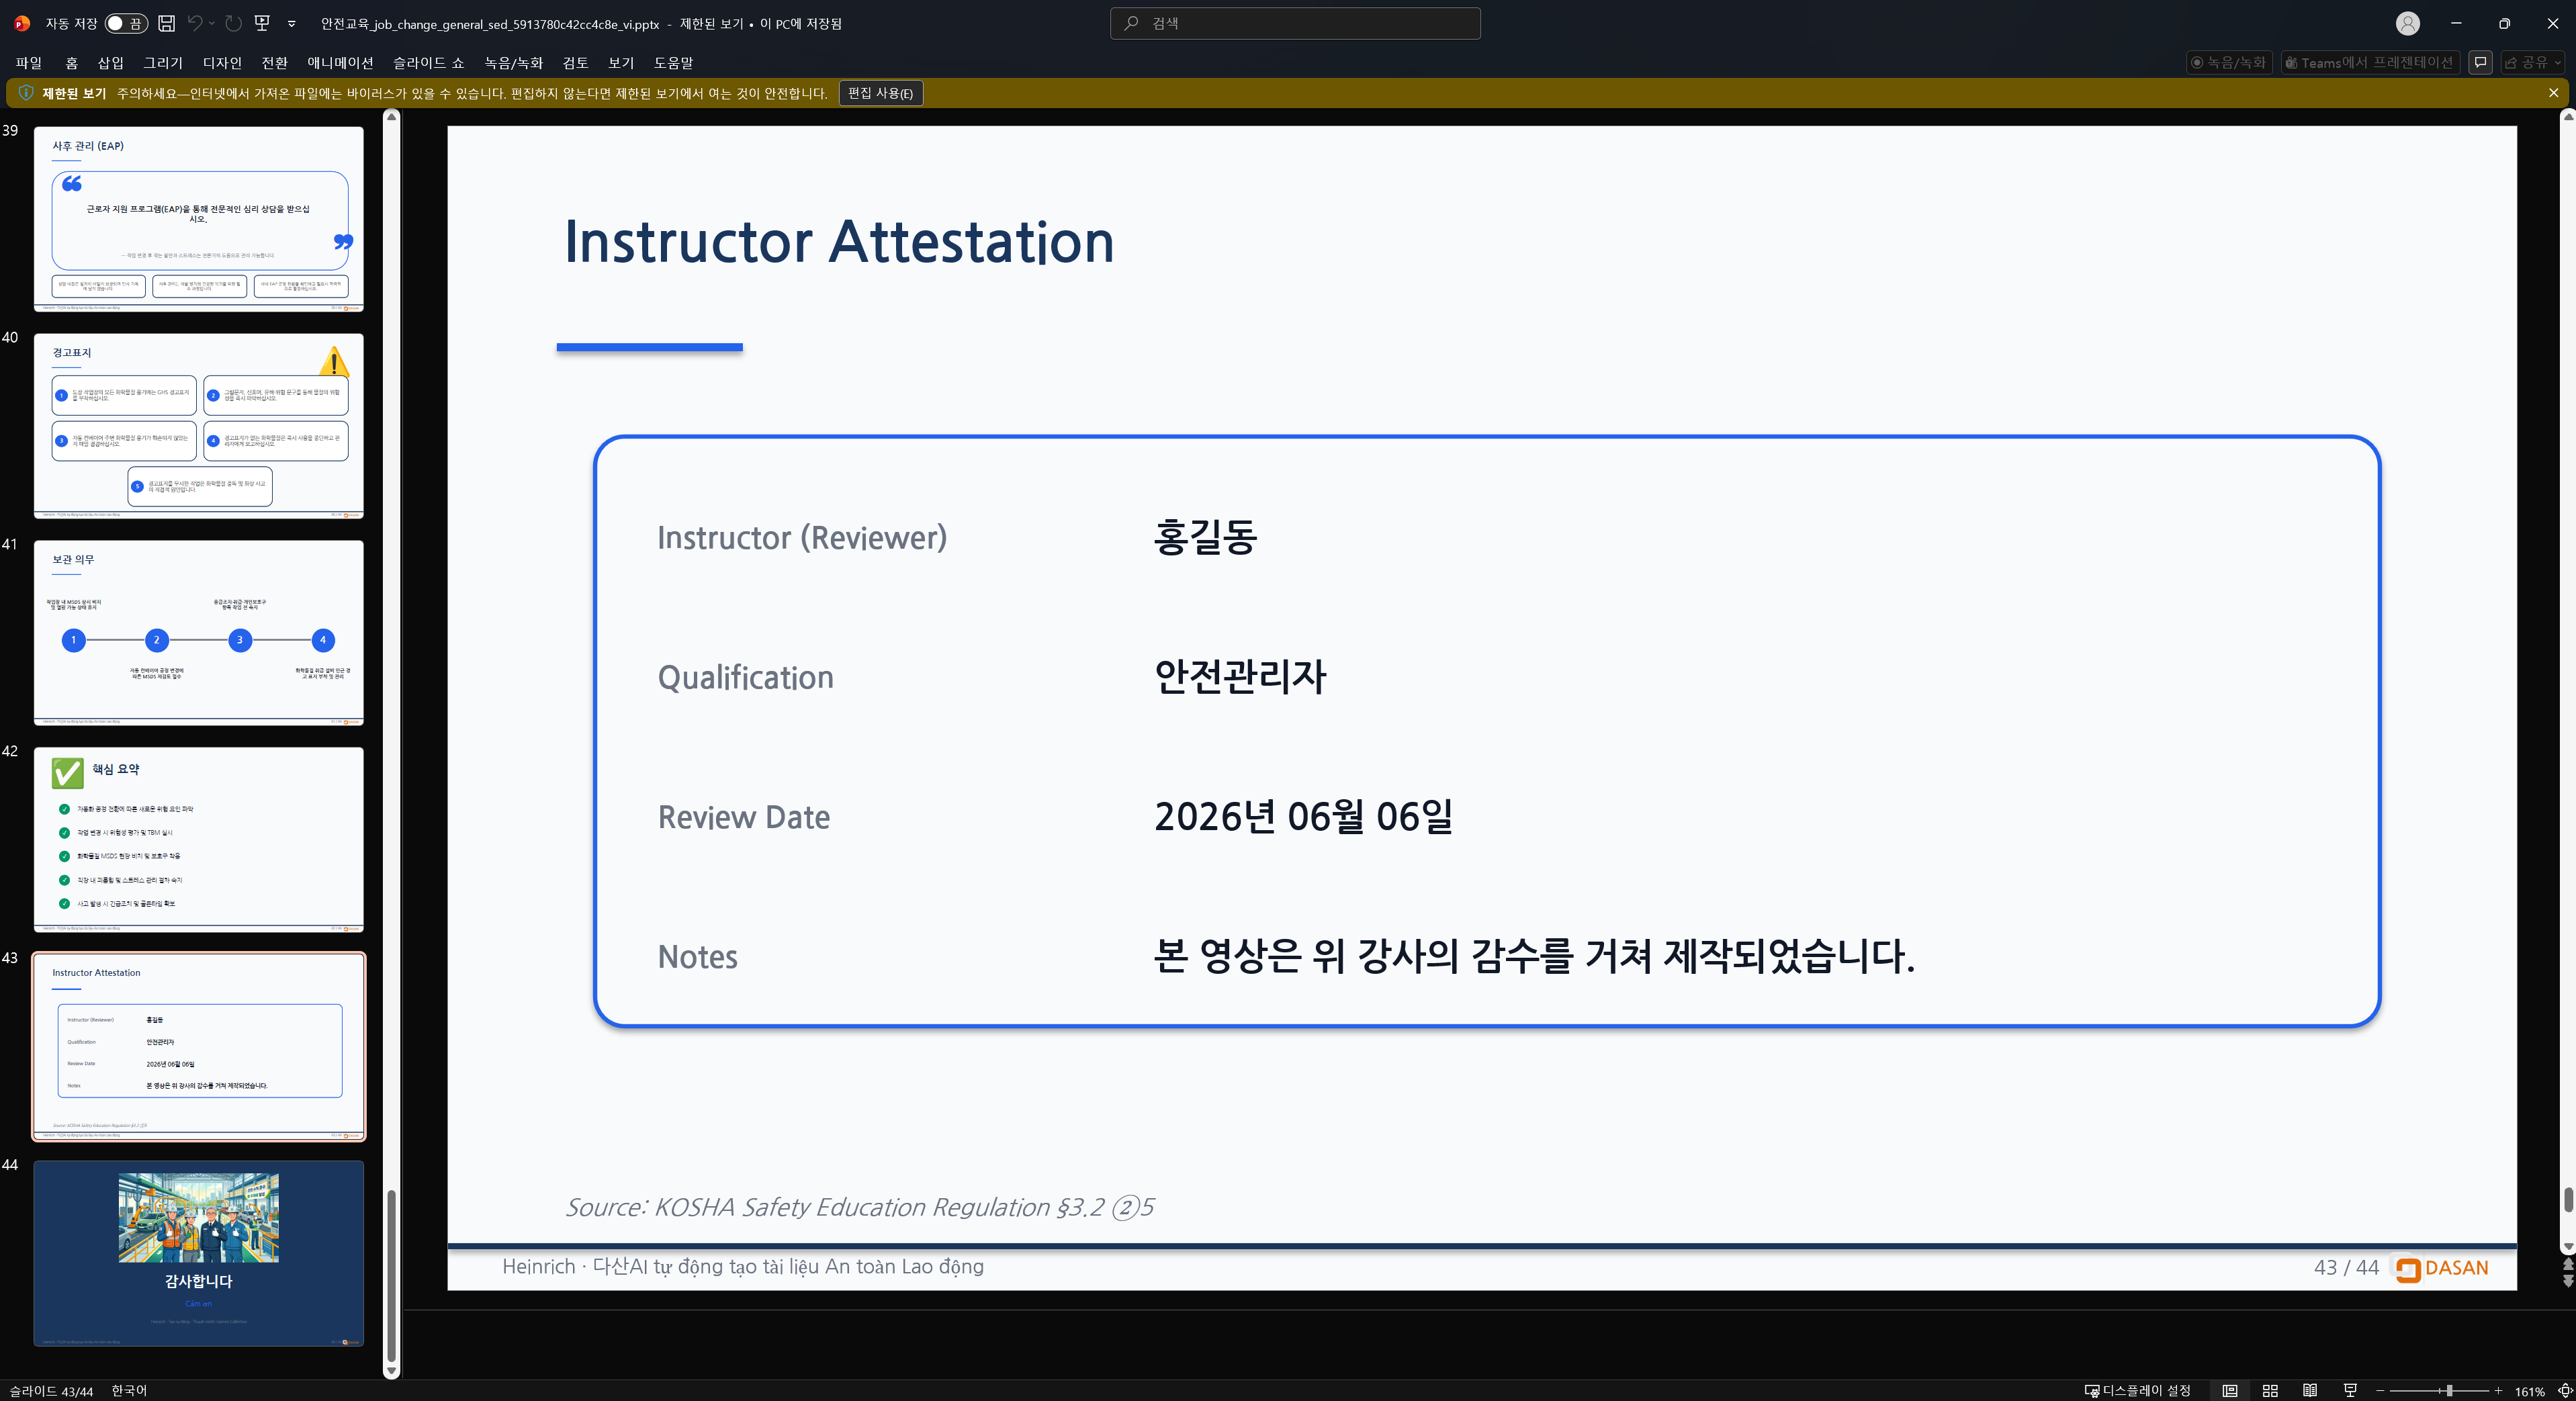Fit slide to current window icon
2576x1401 pixels.
(2564, 1391)
